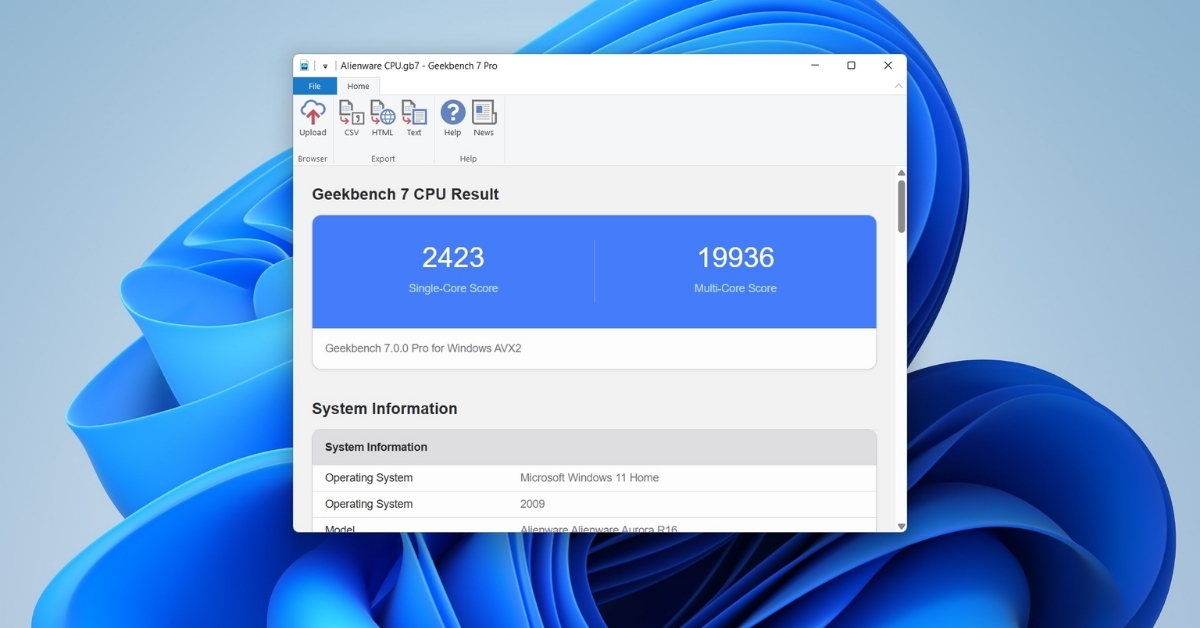Collapse the ribbon with the chevron
Screen dimensions: 1200x628
(898, 86)
